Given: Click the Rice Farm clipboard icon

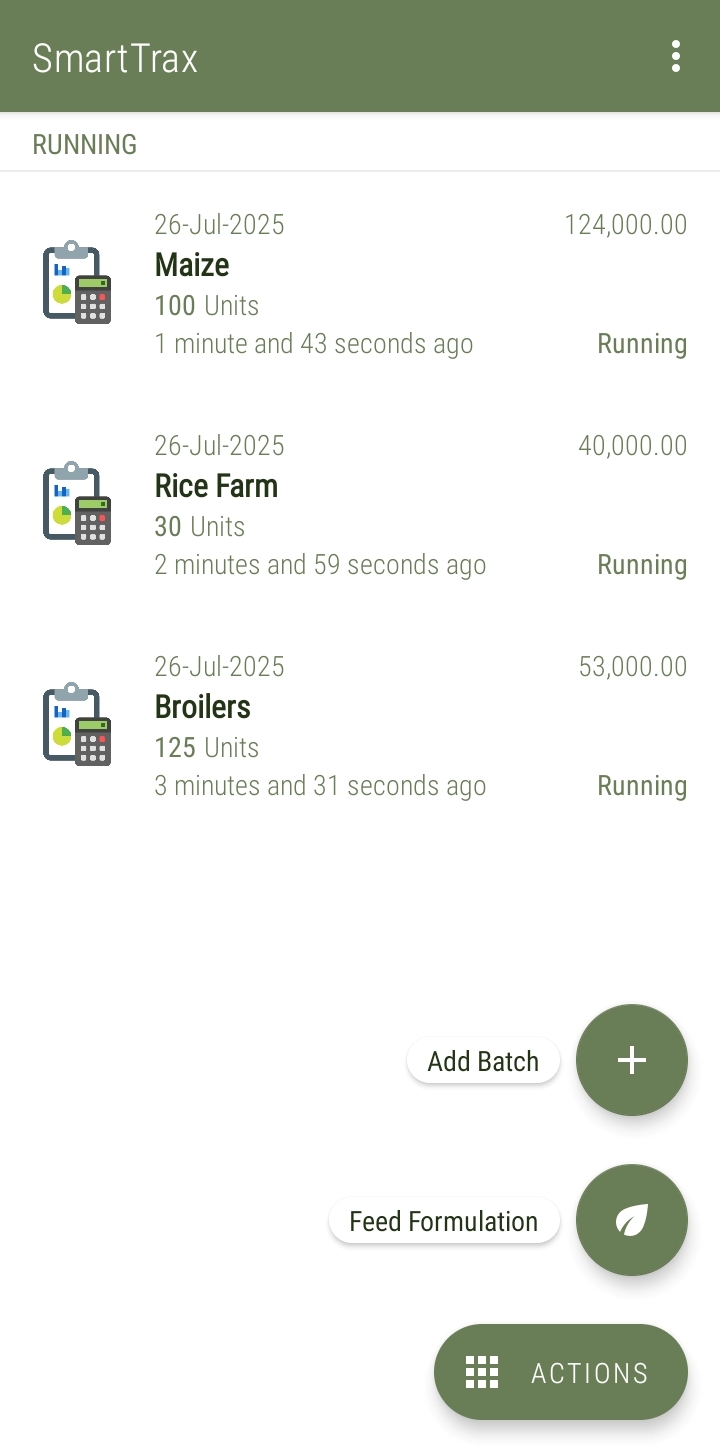Looking at the screenshot, I should tap(77, 503).
